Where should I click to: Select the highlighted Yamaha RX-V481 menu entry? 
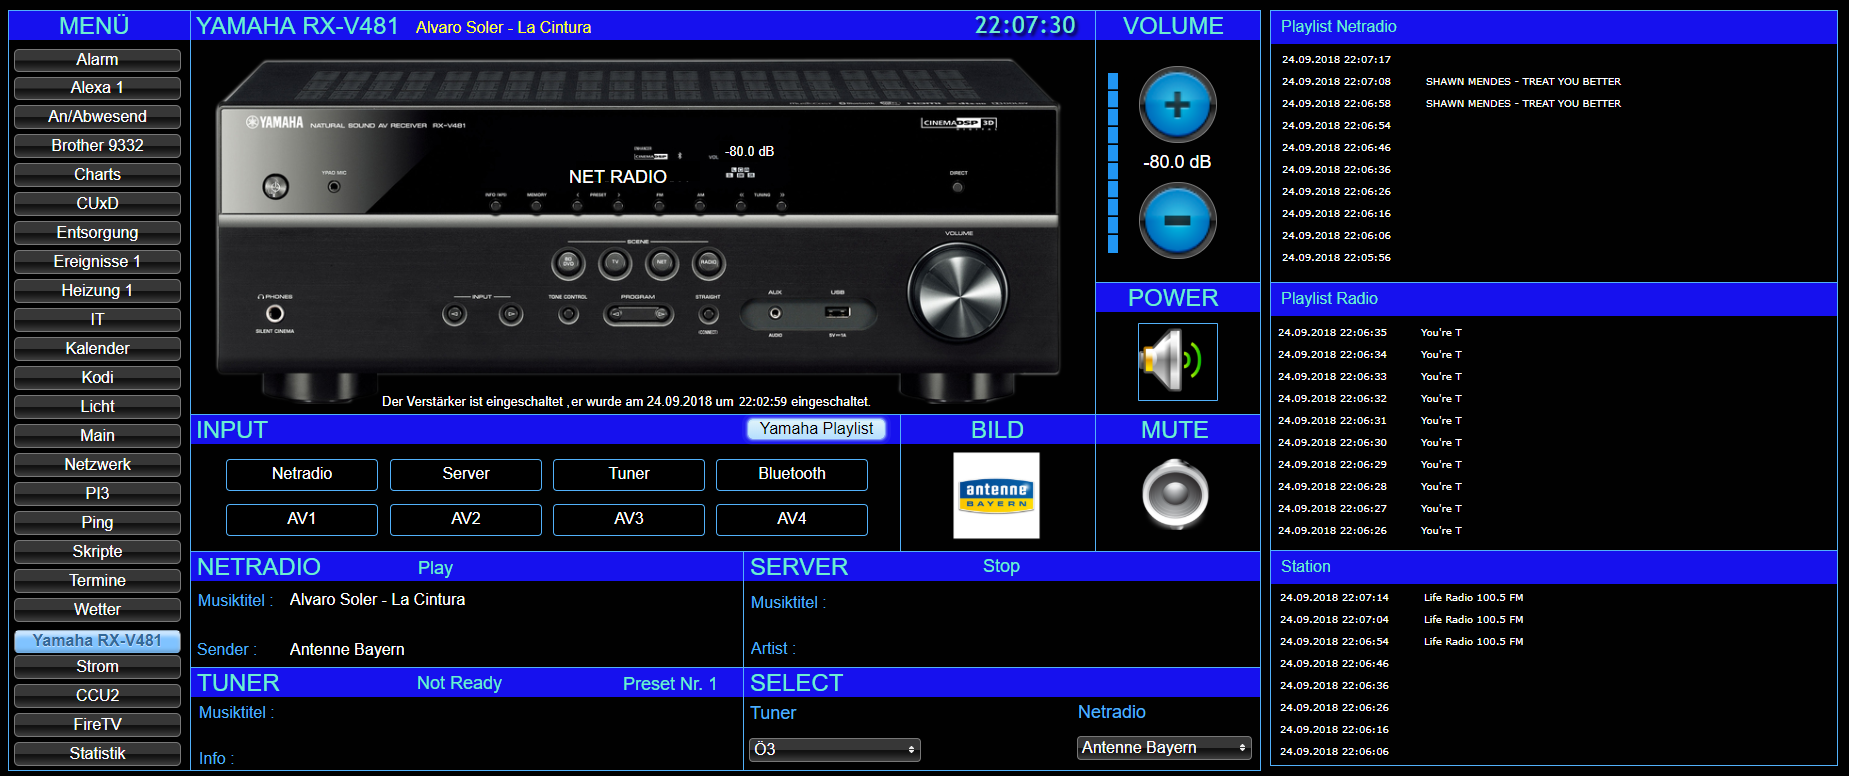97,641
